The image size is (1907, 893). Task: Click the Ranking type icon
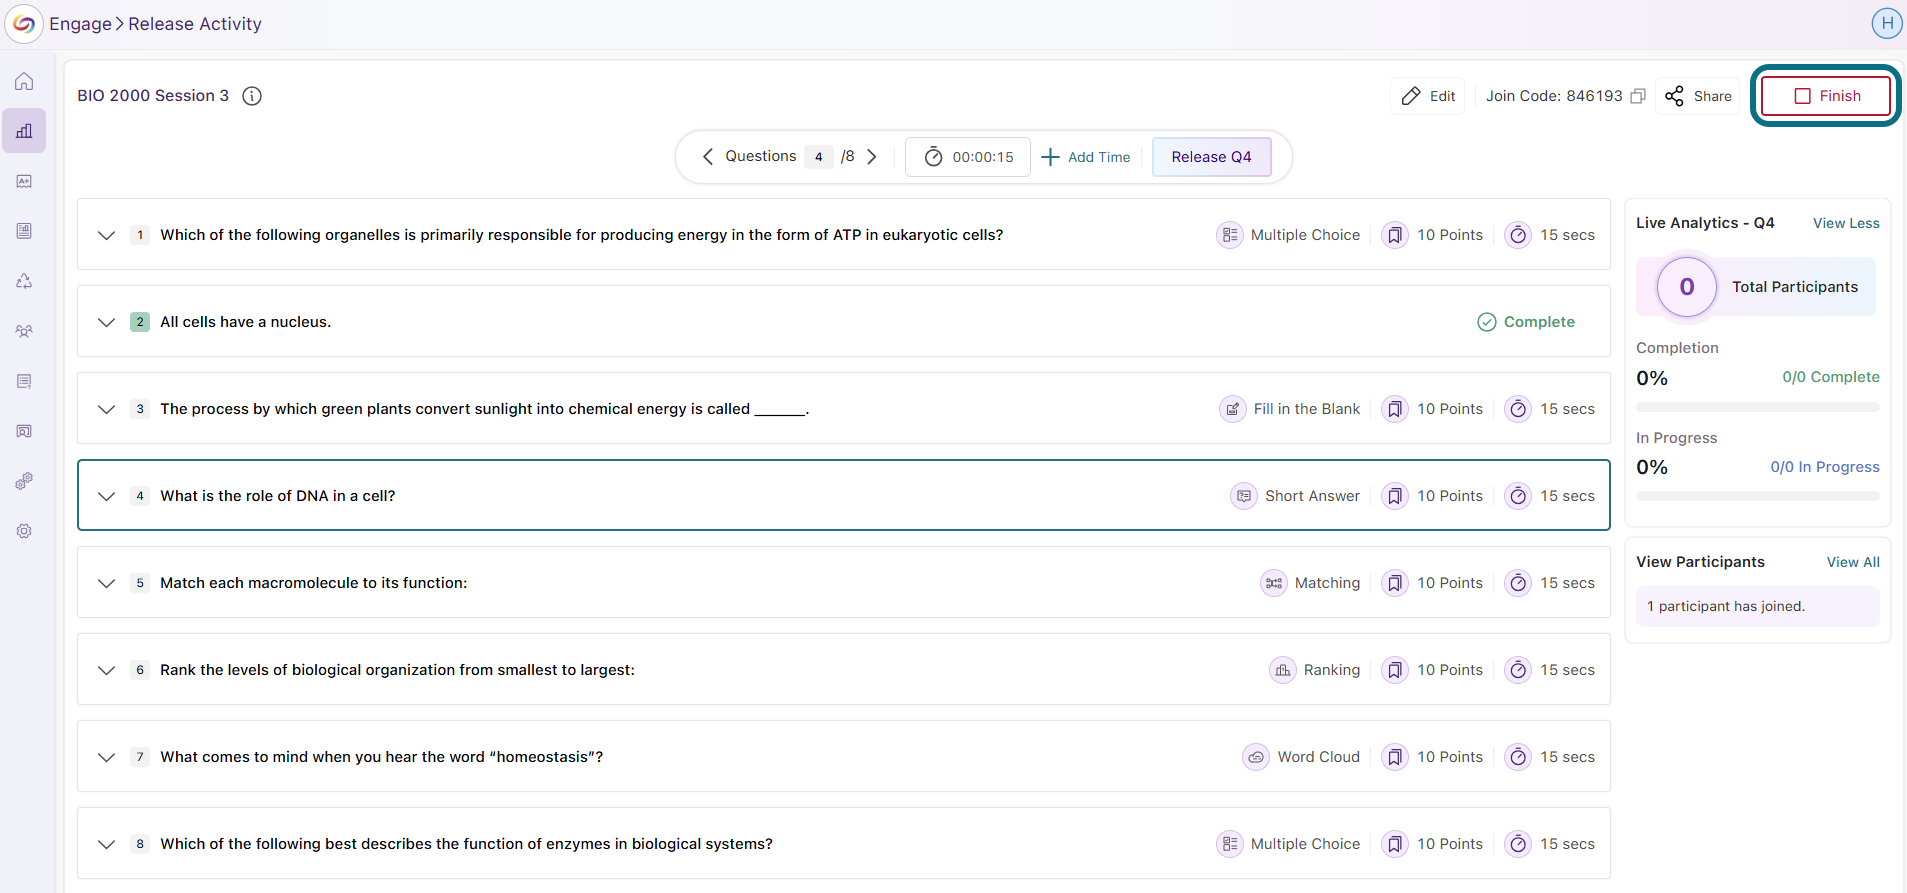(x=1283, y=670)
